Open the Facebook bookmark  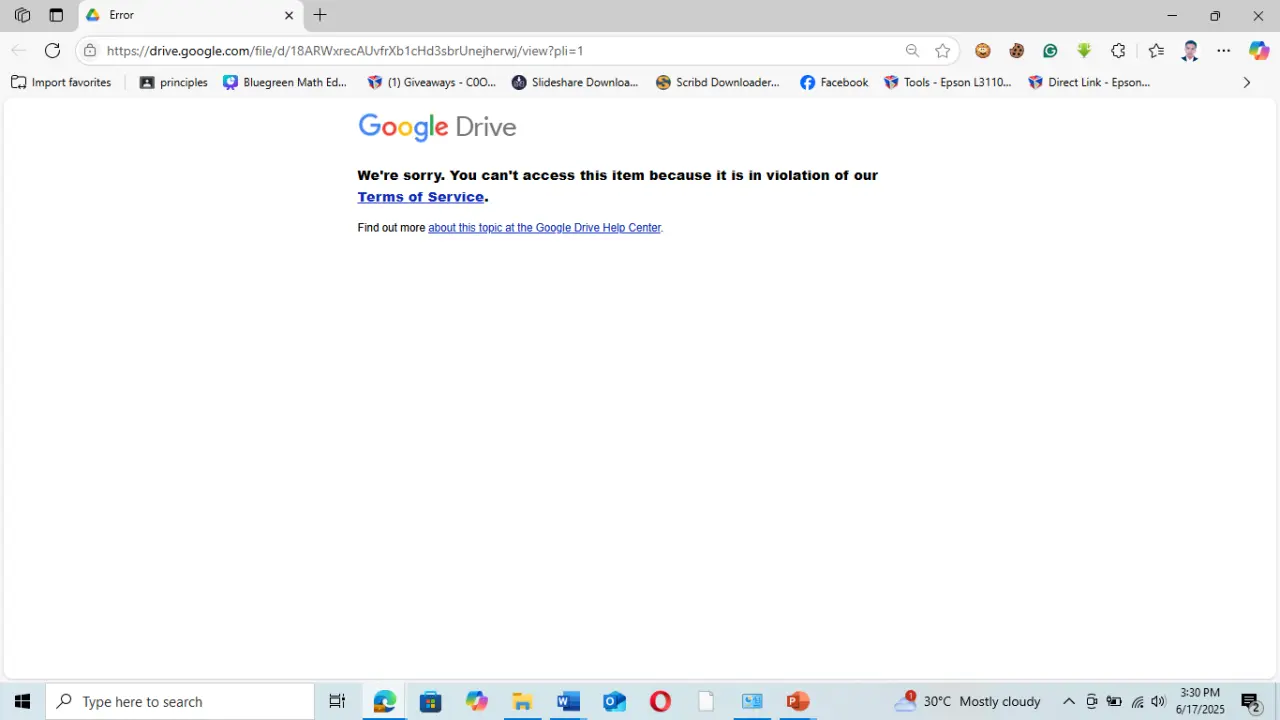click(x=834, y=83)
